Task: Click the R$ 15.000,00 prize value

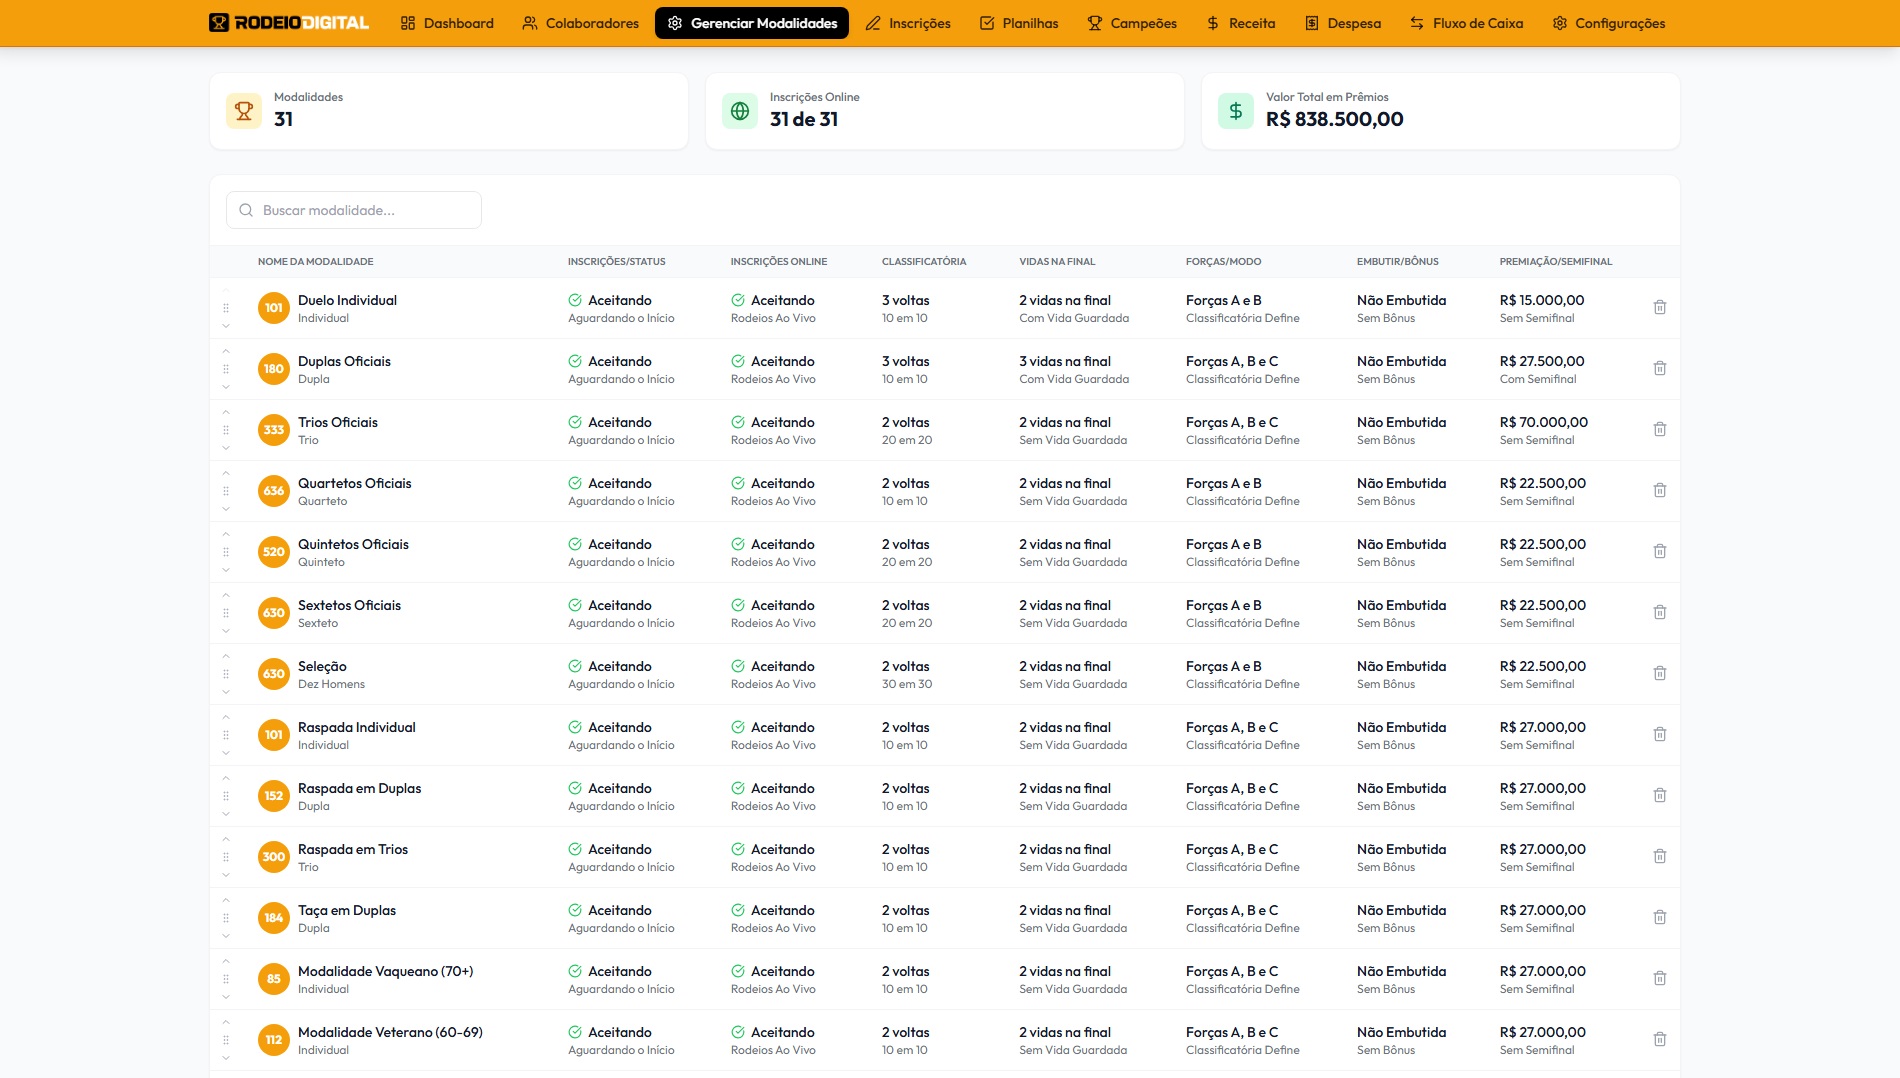Action: (1542, 300)
